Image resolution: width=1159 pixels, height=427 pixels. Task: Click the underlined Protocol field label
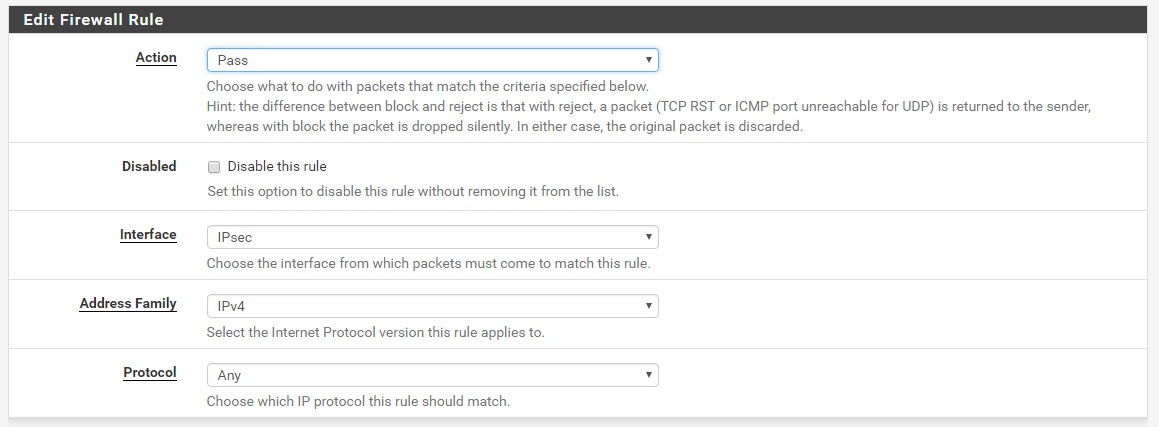pos(150,372)
